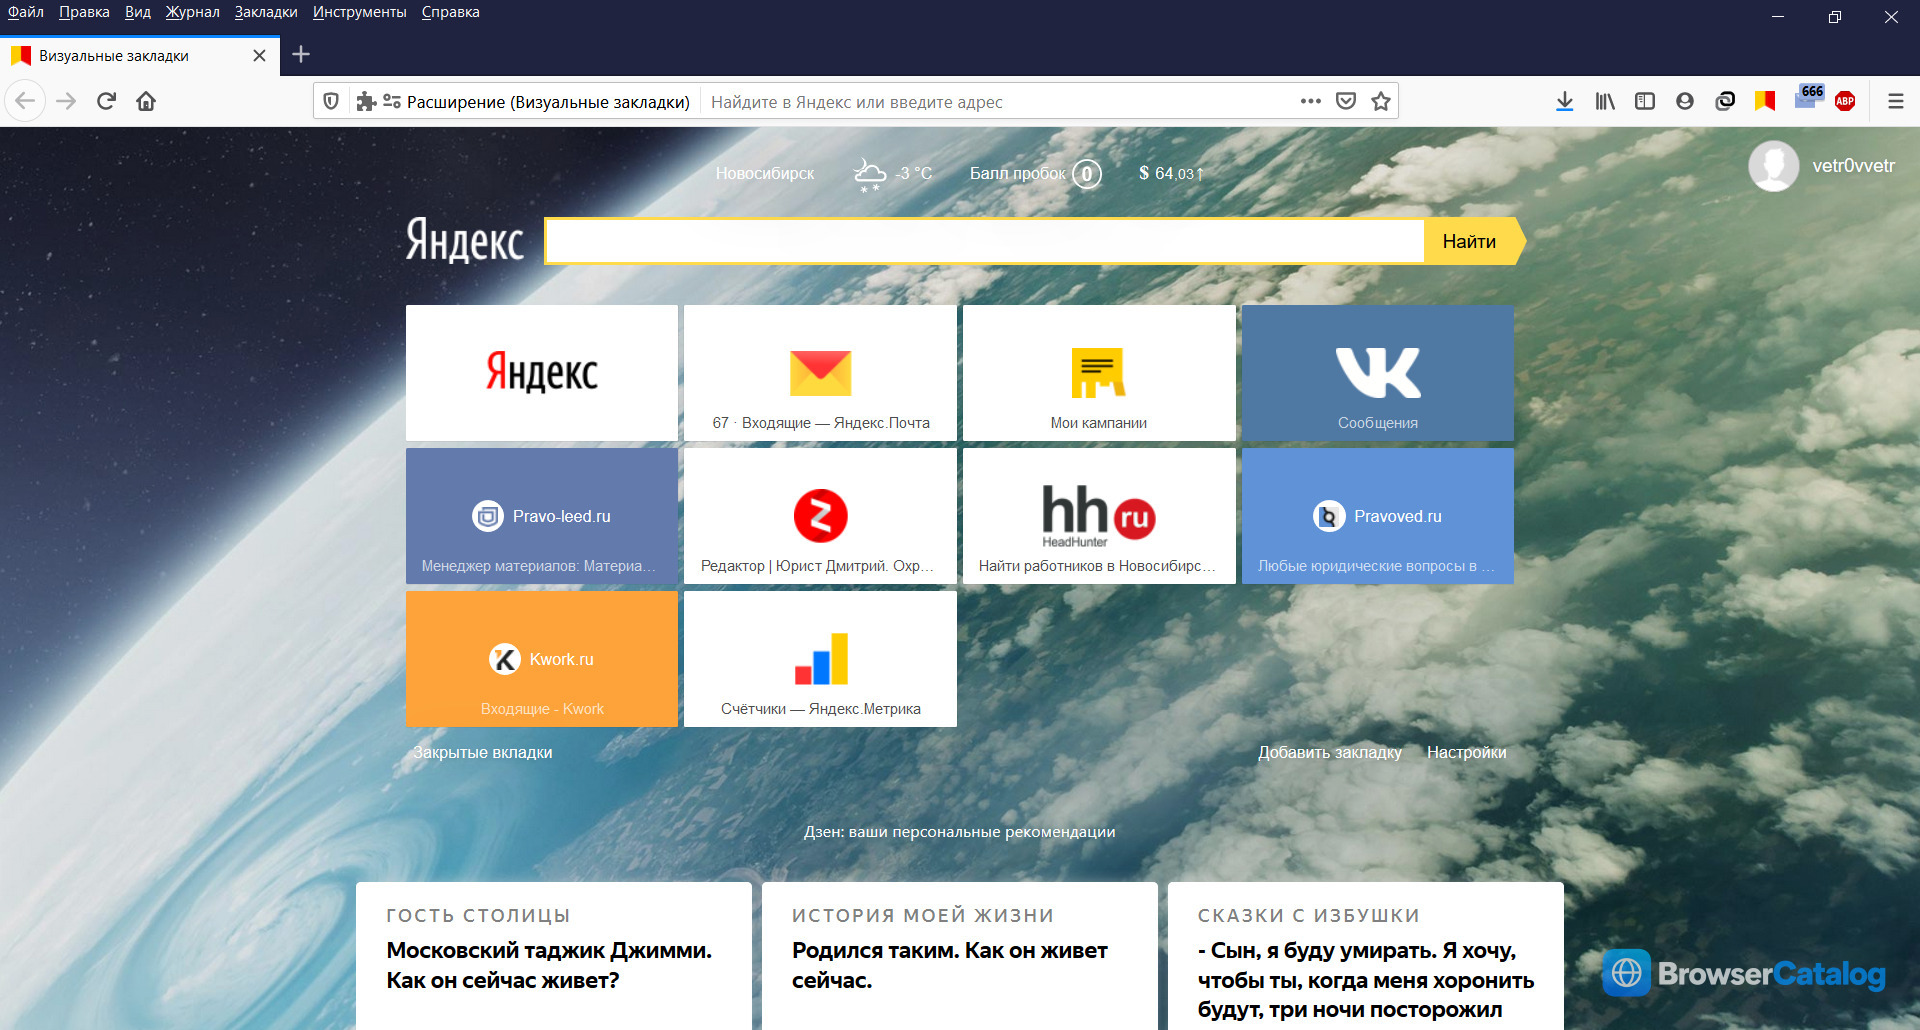Open the hamburger application menu
Screen dimensions: 1920x1030
pos(1895,101)
